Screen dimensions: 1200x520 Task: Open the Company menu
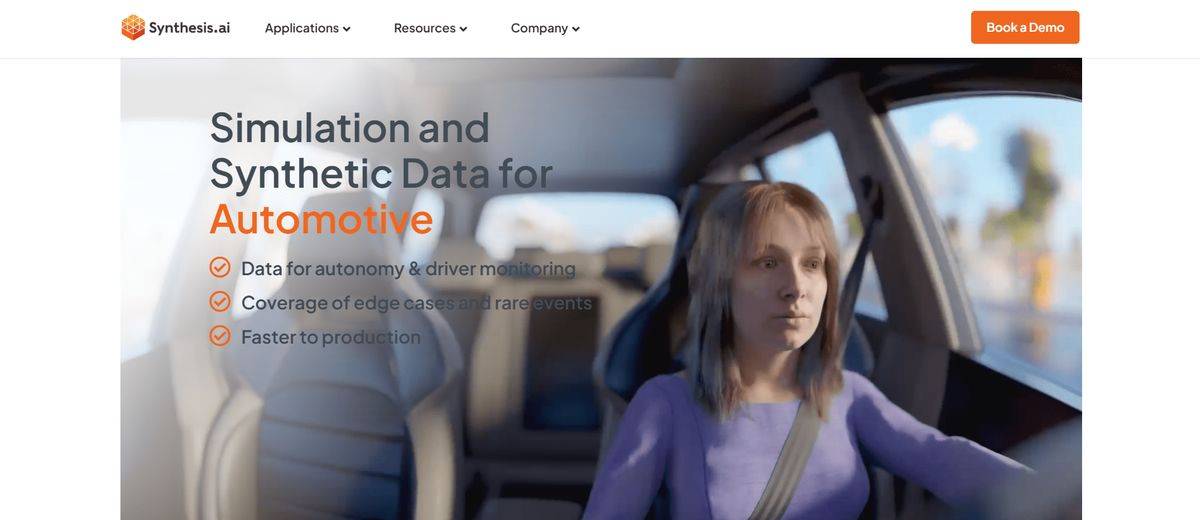click(545, 28)
